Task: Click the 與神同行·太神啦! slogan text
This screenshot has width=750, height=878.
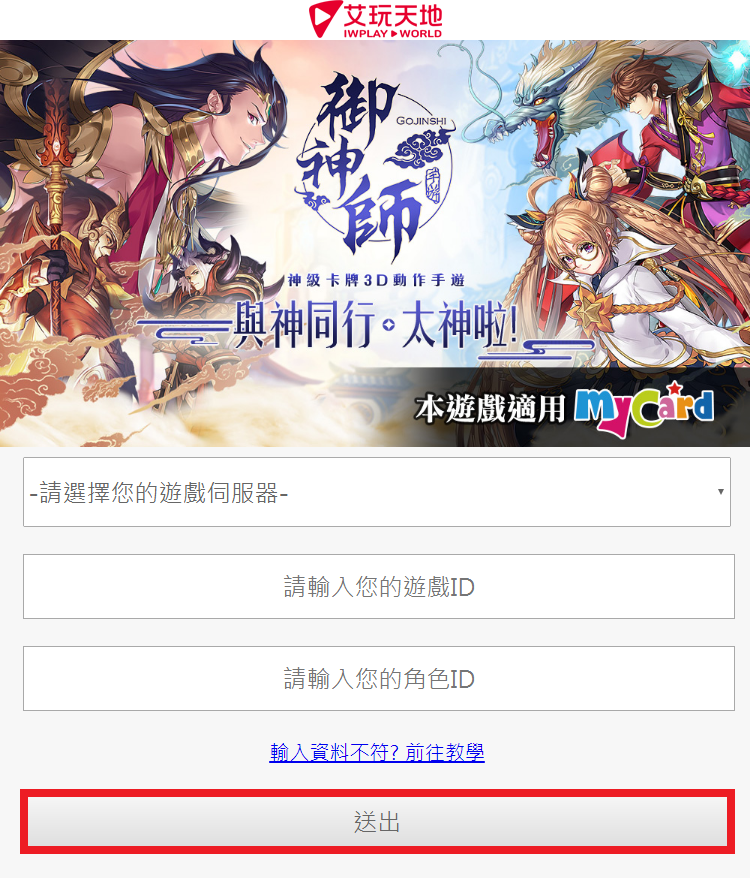Action: point(374,325)
